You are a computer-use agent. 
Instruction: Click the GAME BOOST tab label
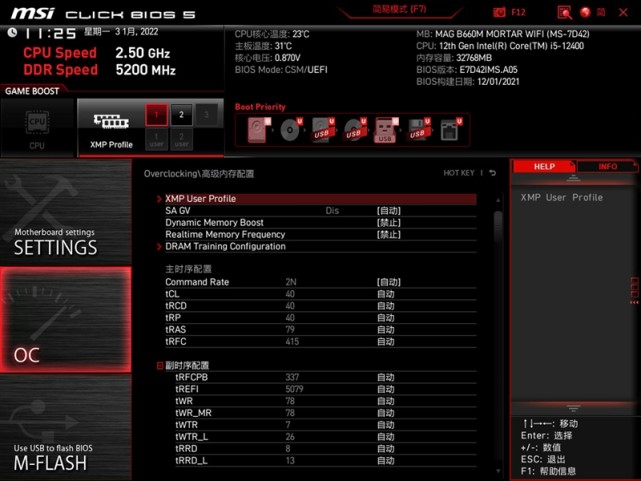click(32, 91)
